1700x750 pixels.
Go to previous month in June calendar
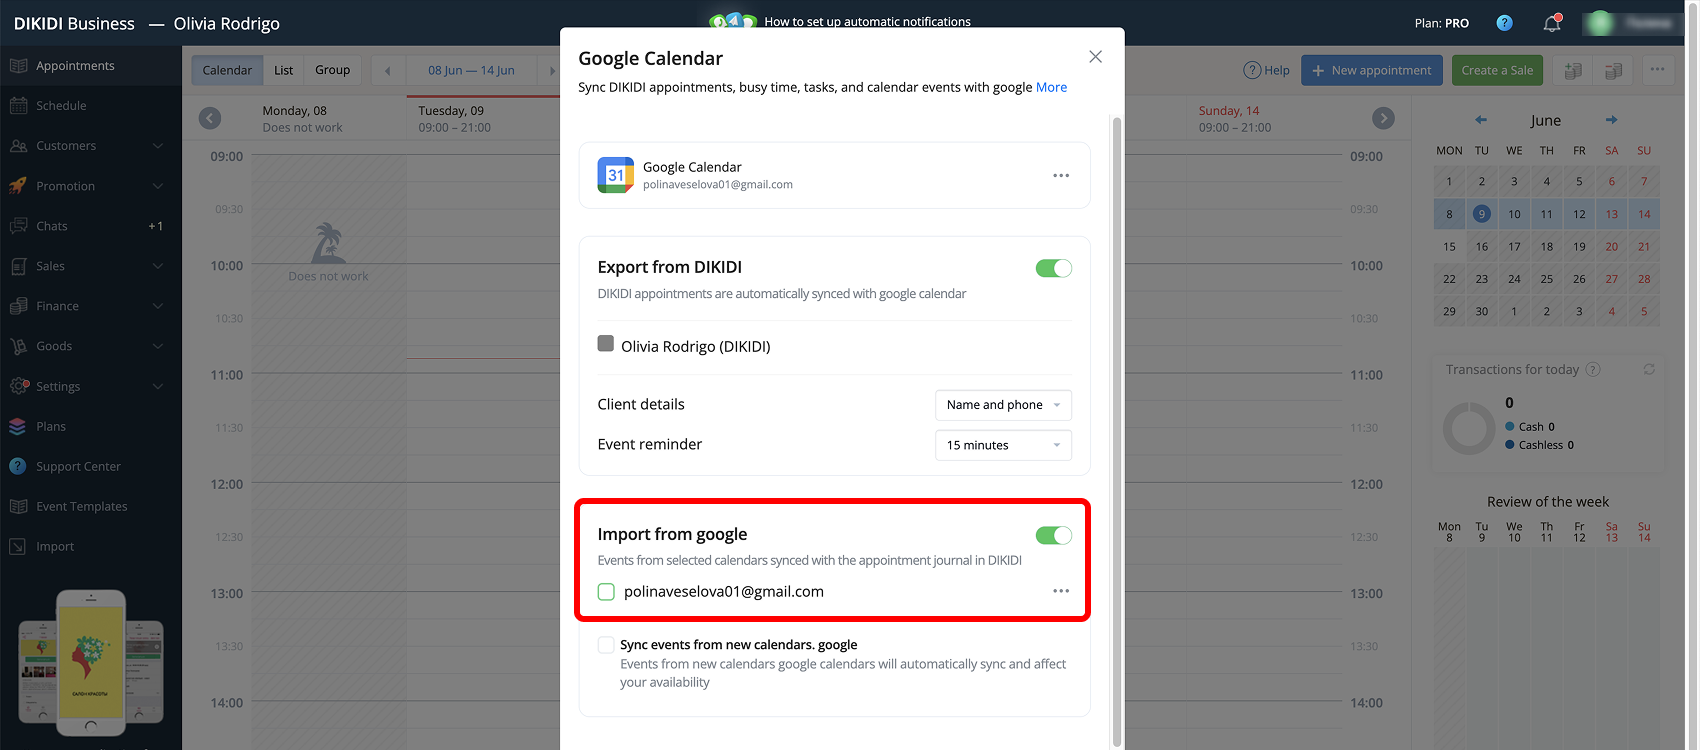click(x=1481, y=120)
